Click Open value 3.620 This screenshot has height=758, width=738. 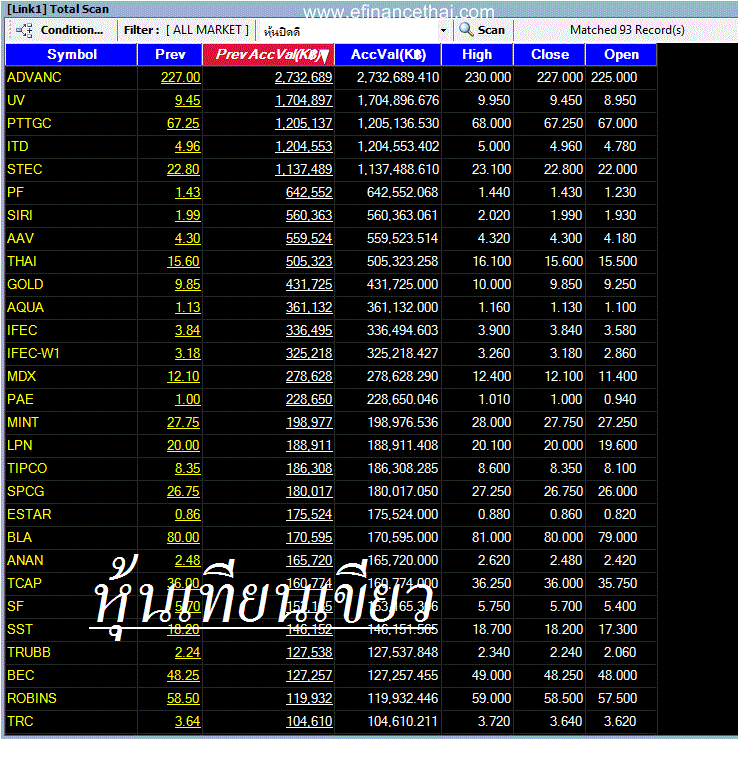620,721
